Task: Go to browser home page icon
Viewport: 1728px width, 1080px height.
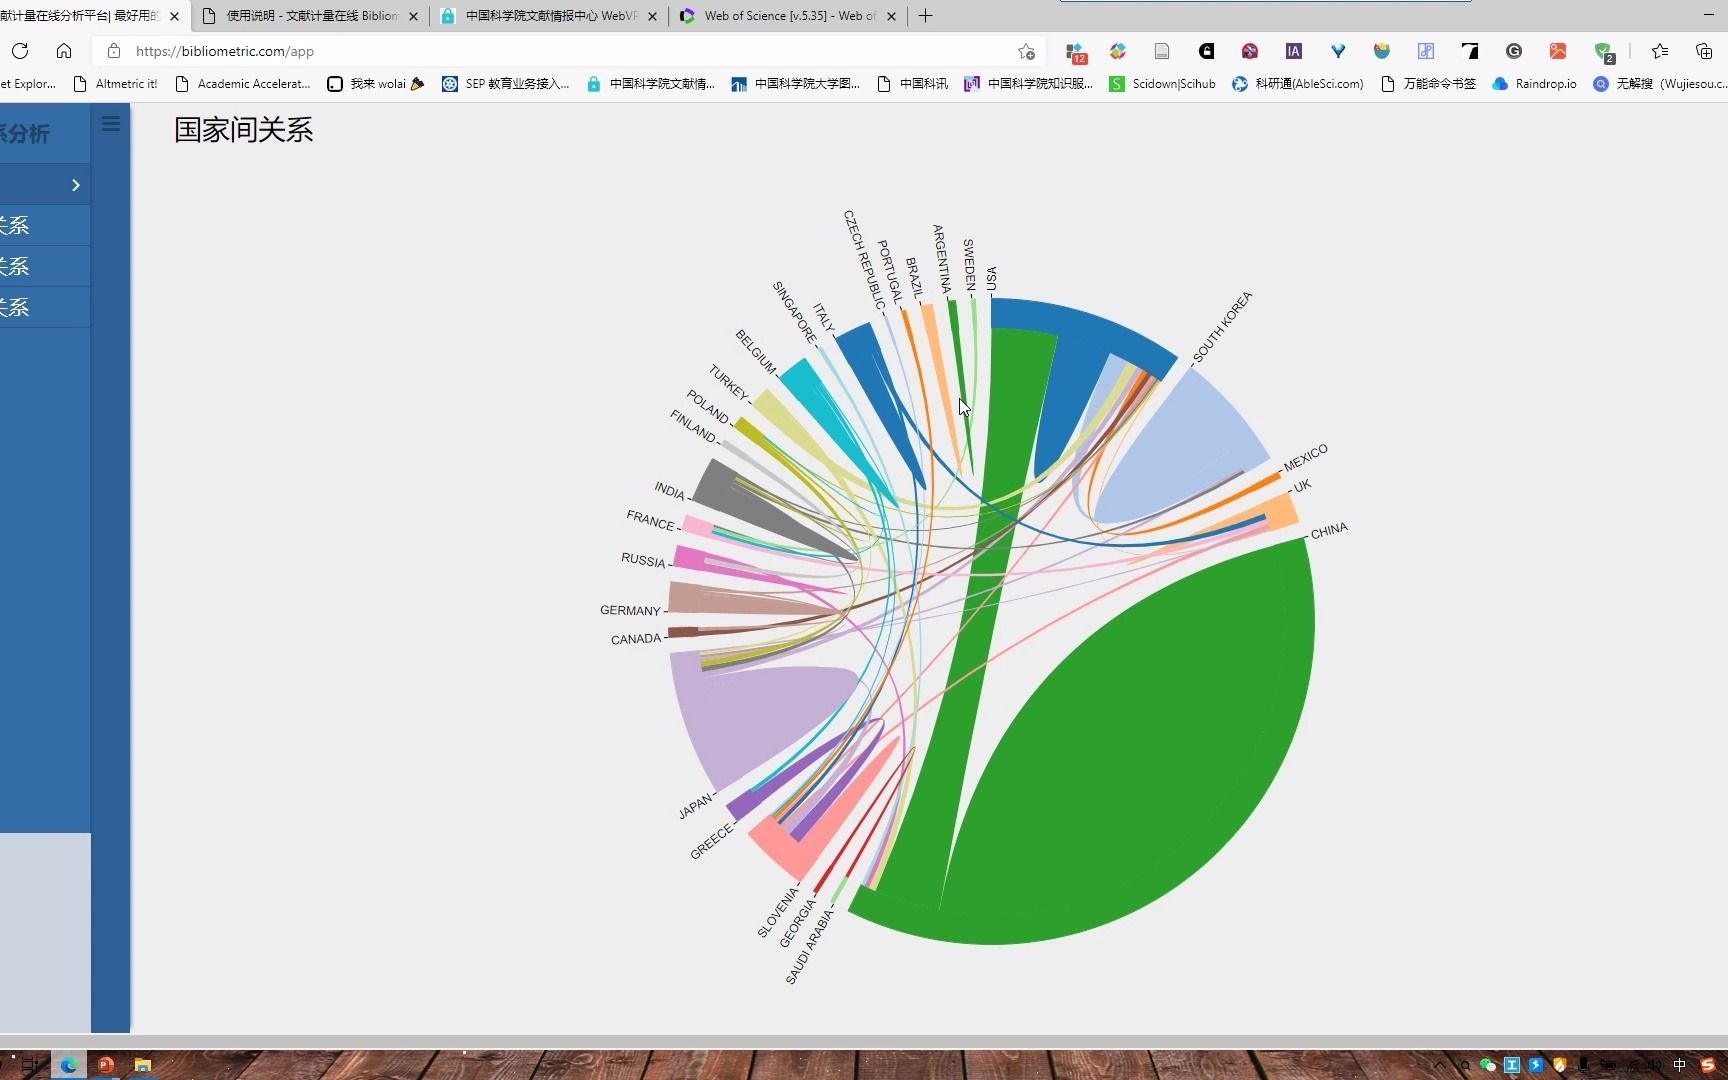Action: click(x=64, y=51)
